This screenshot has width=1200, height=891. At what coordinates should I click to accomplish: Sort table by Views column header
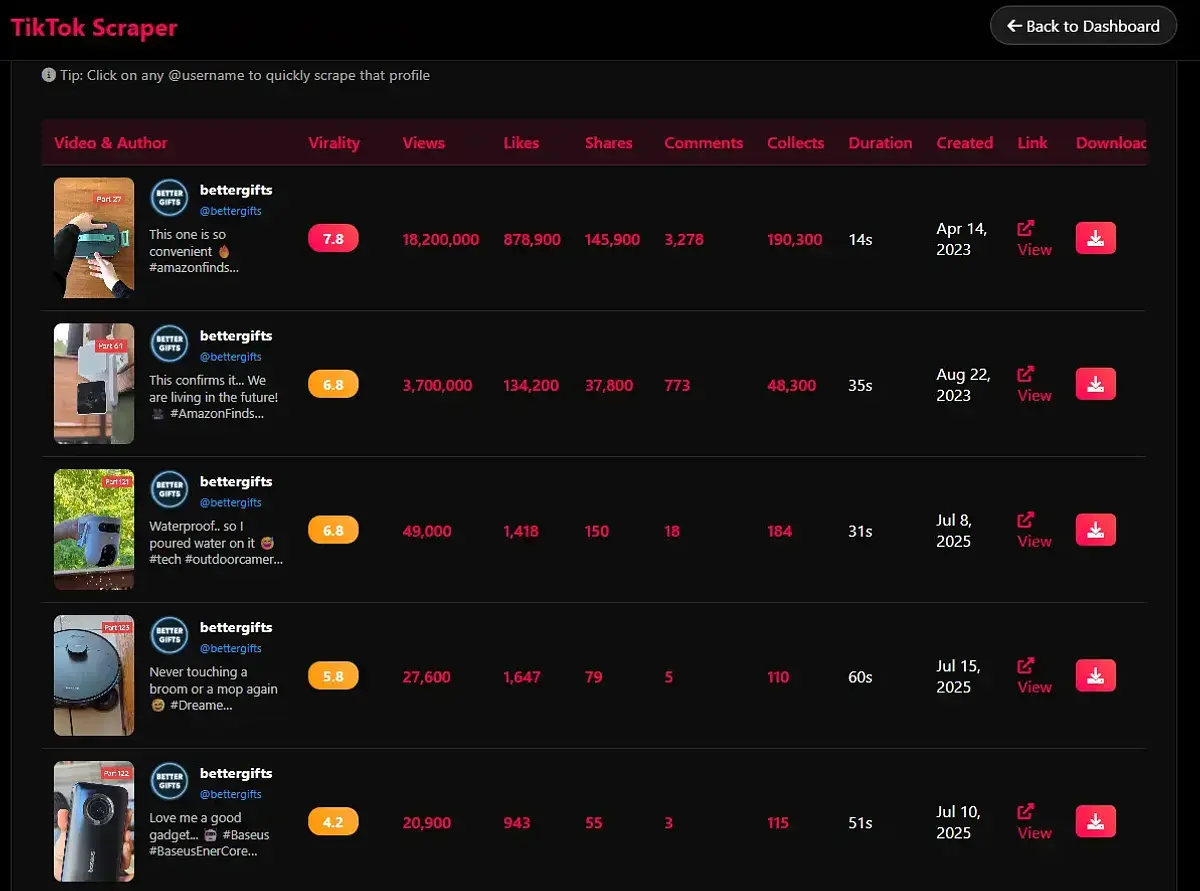pos(423,143)
